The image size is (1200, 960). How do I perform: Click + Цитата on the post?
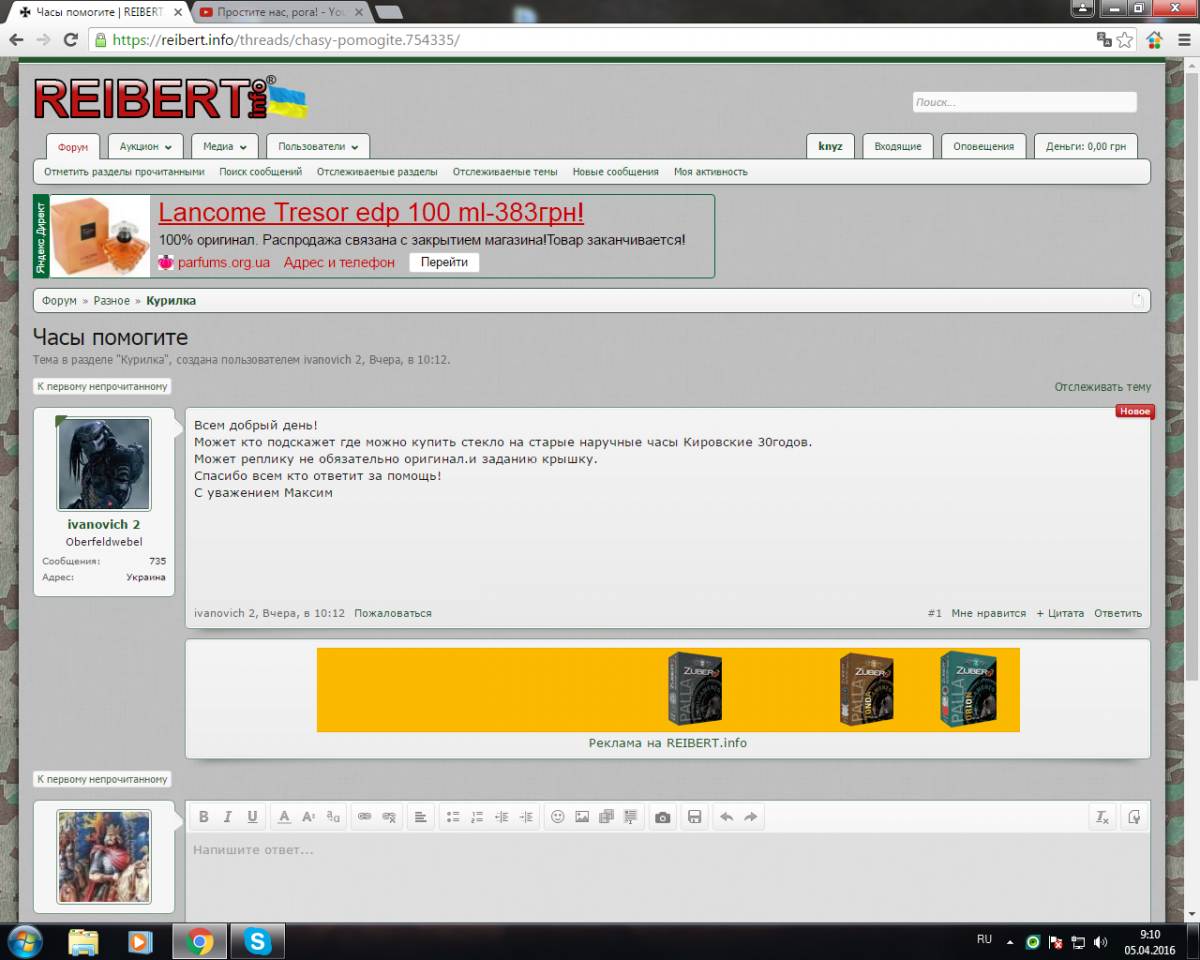coord(1060,613)
